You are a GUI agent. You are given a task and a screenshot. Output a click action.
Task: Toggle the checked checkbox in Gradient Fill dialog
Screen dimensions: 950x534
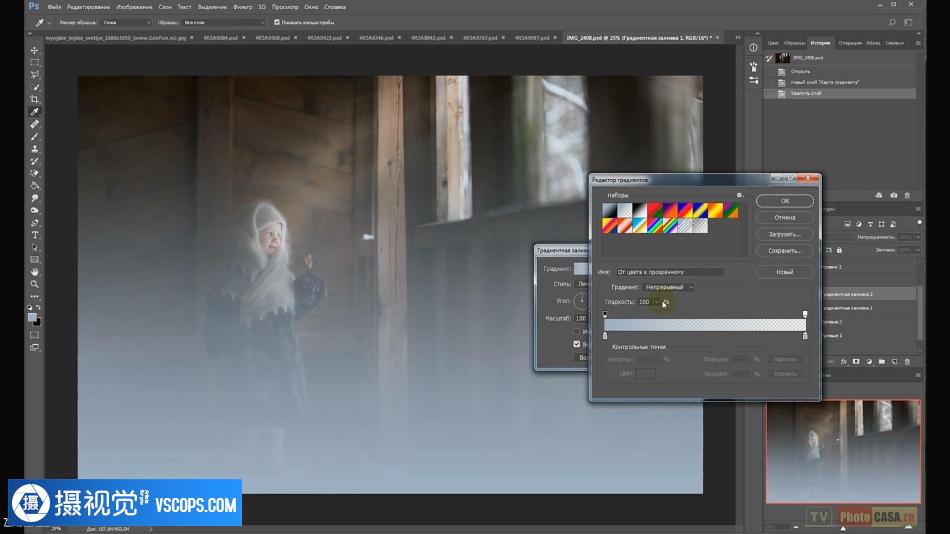tap(577, 344)
